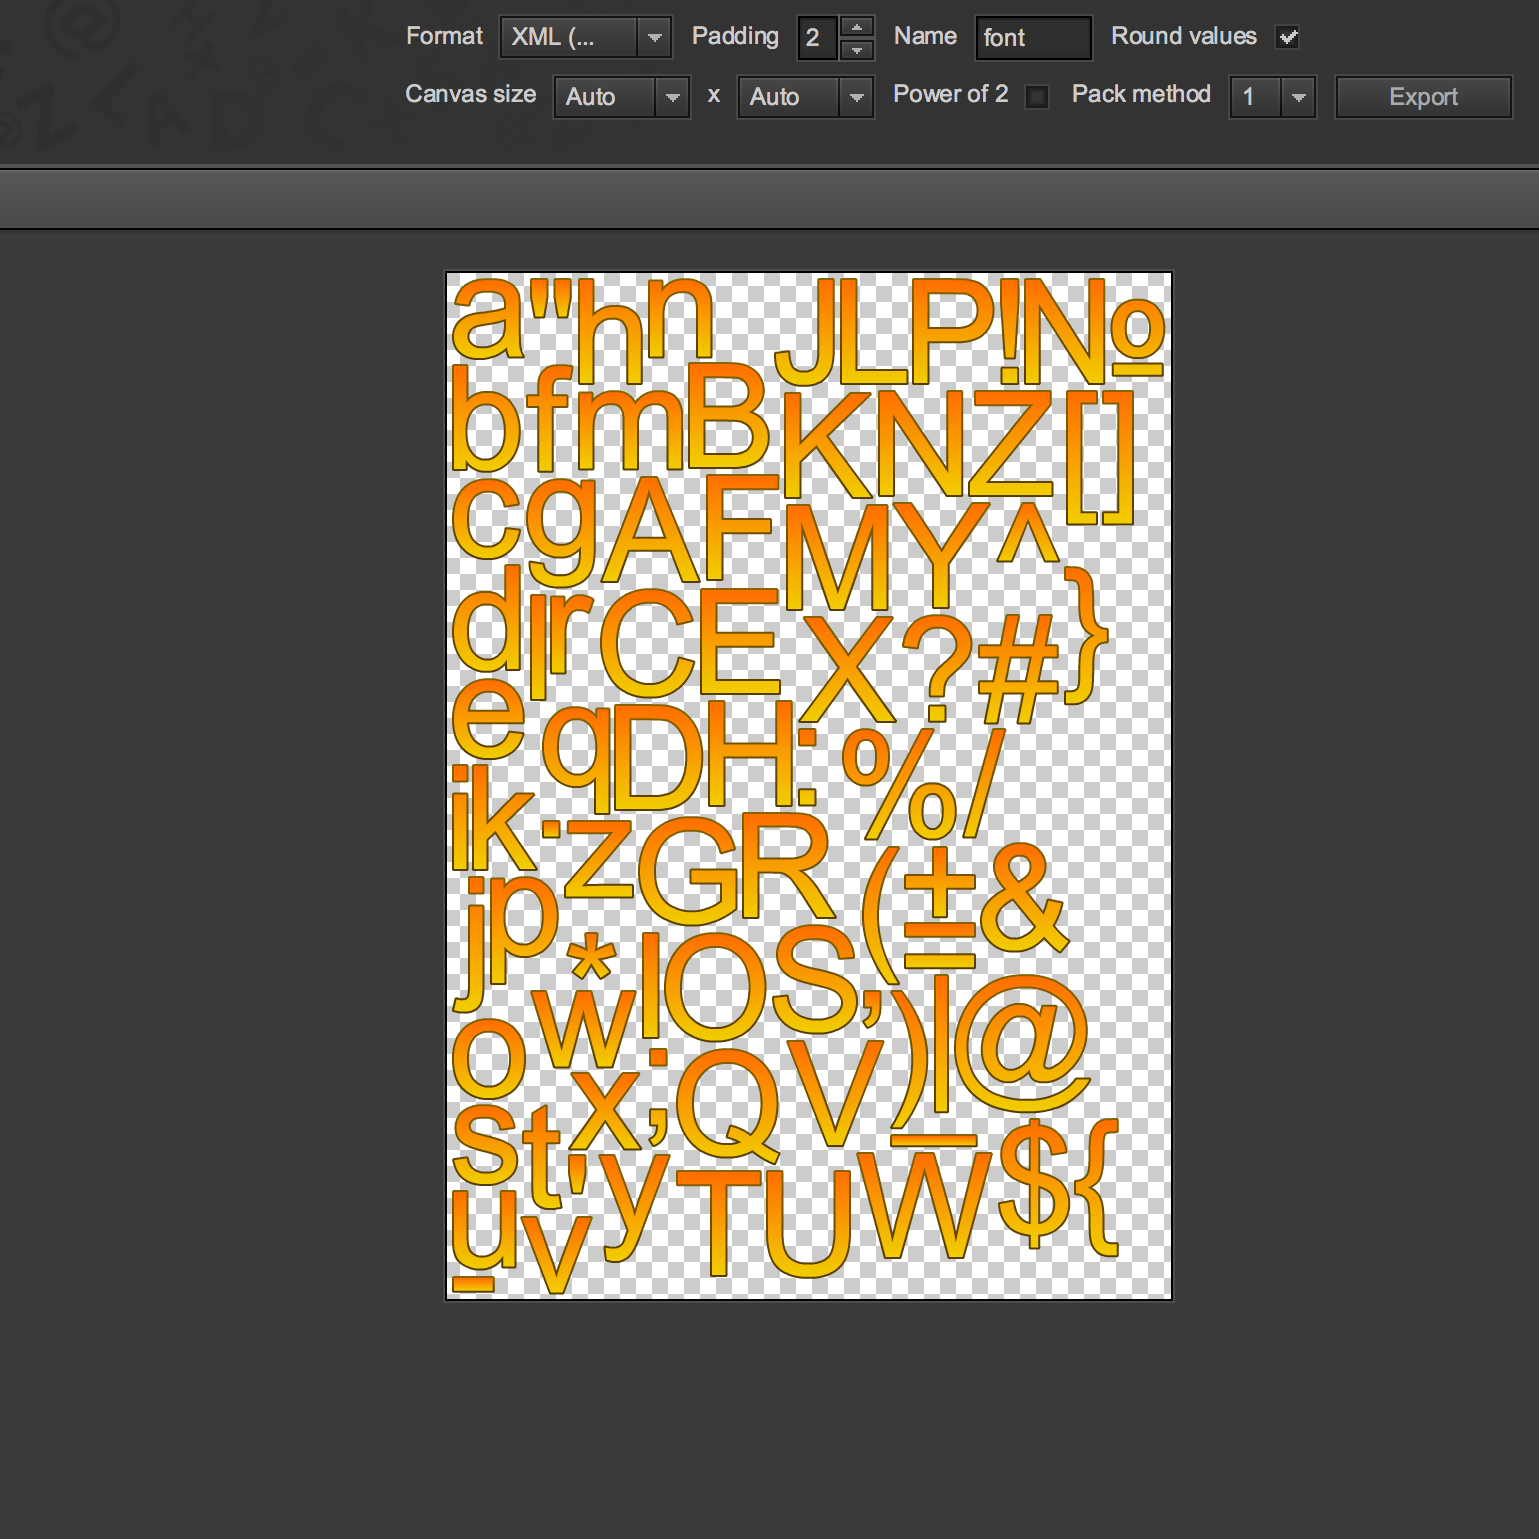The width and height of the screenshot is (1539, 1539).
Task: Enable the Power of 2 checkbox
Action: coord(1037,97)
